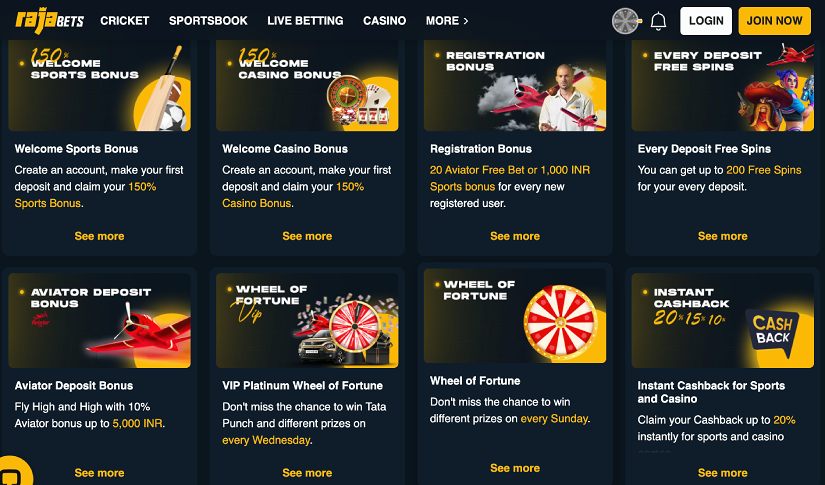825x485 pixels.
Task: Open the VIP Wheel of Fortune banner
Action: [x=307, y=320]
